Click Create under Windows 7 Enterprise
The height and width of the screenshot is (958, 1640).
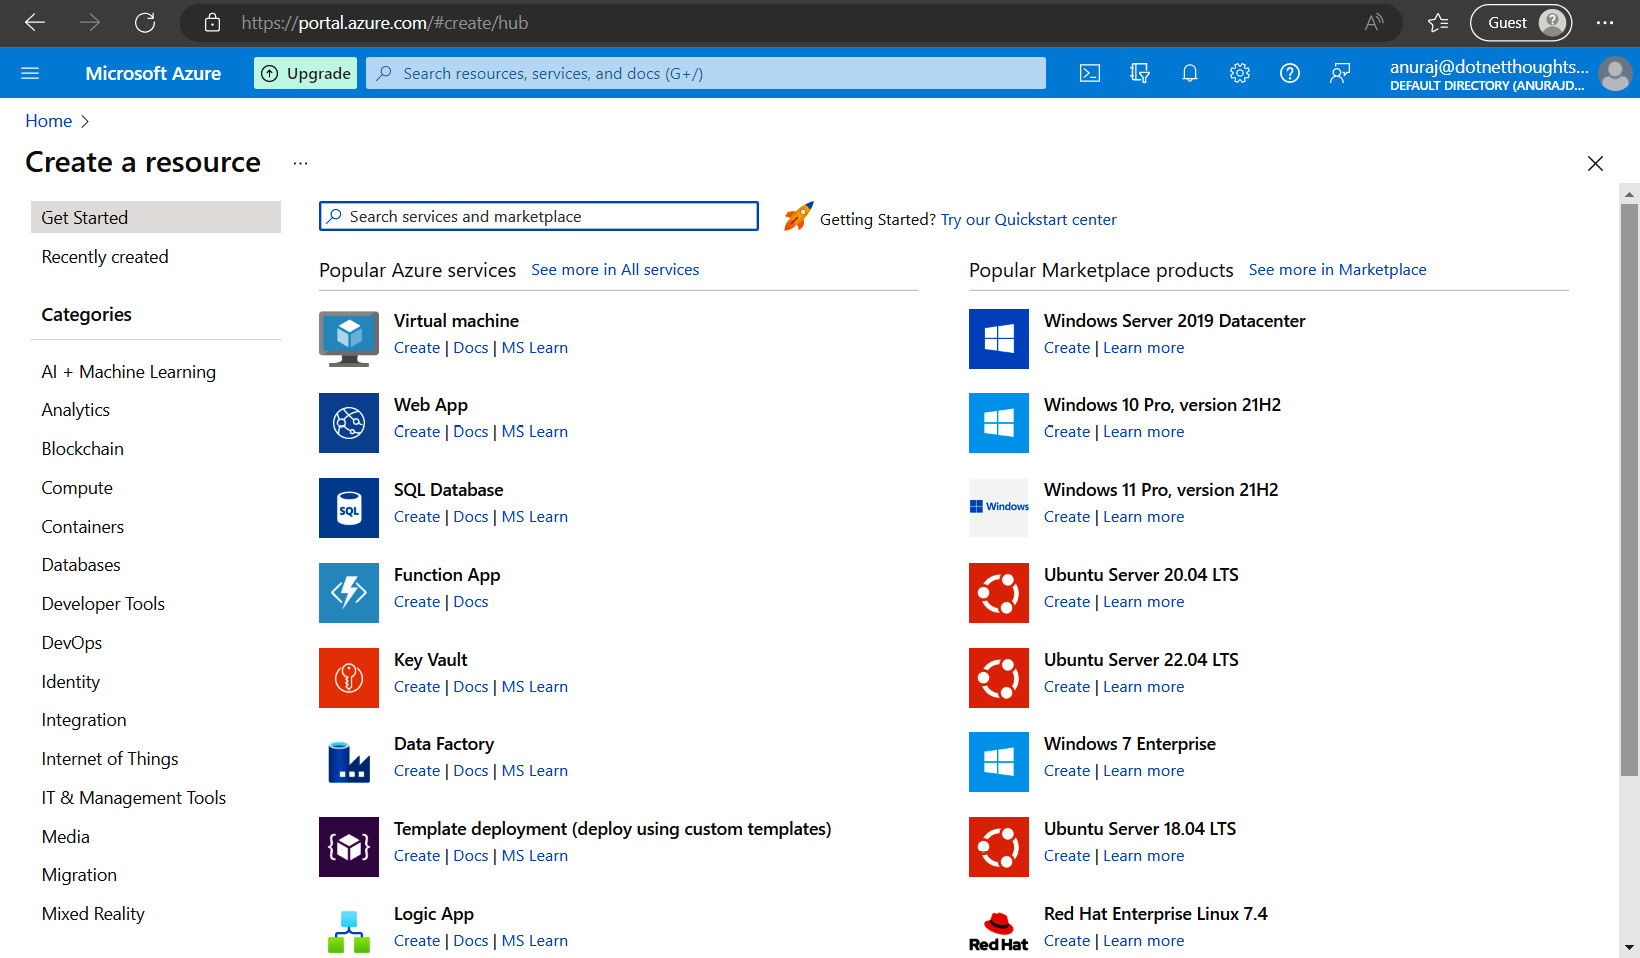pos(1067,771)
